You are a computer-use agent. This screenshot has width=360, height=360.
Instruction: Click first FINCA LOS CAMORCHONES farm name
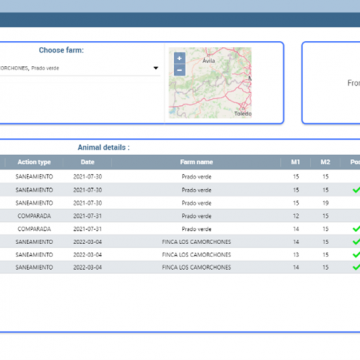click(196, 242)
